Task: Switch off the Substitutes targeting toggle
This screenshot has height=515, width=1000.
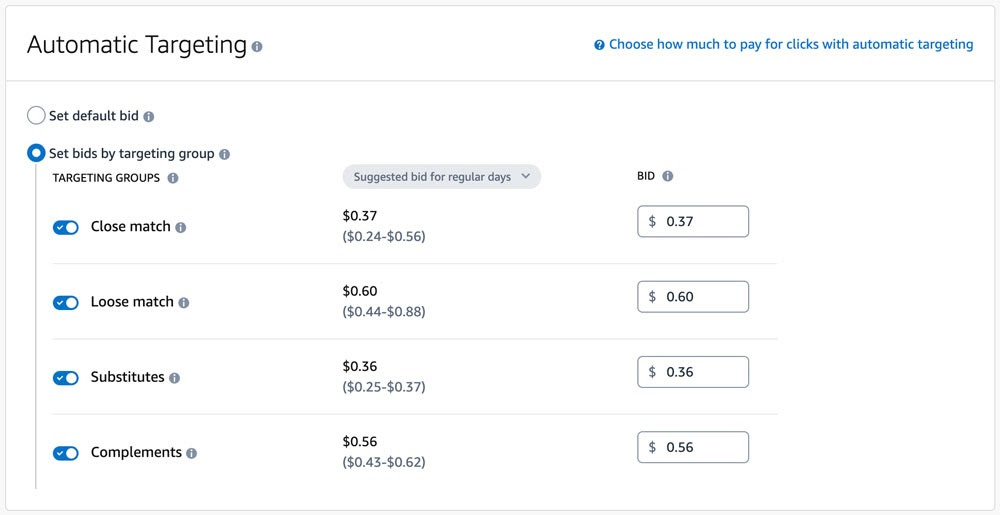Action: (x=66, y=378)
